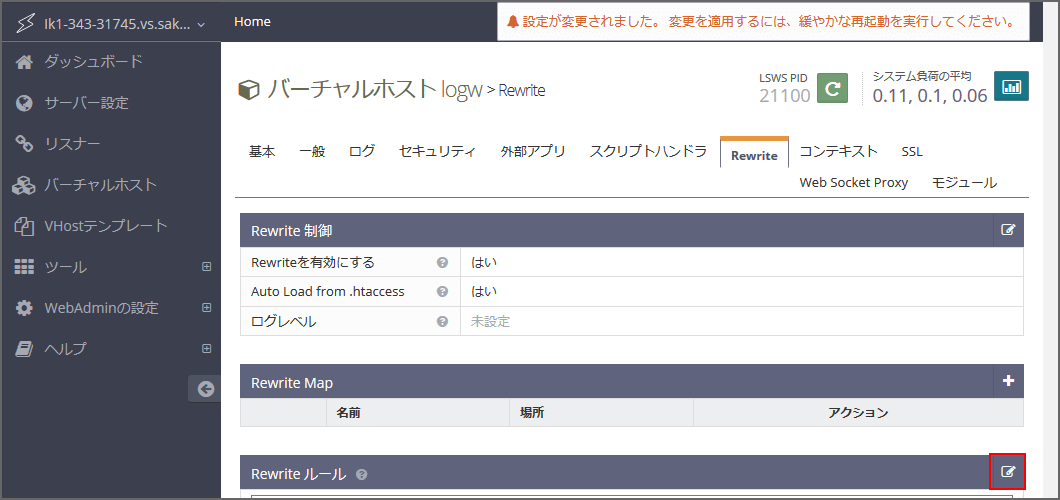The image size is (1060, 500).
Task: Expand the ヘルプ sidebar menu
Action: tap(206, 349)
